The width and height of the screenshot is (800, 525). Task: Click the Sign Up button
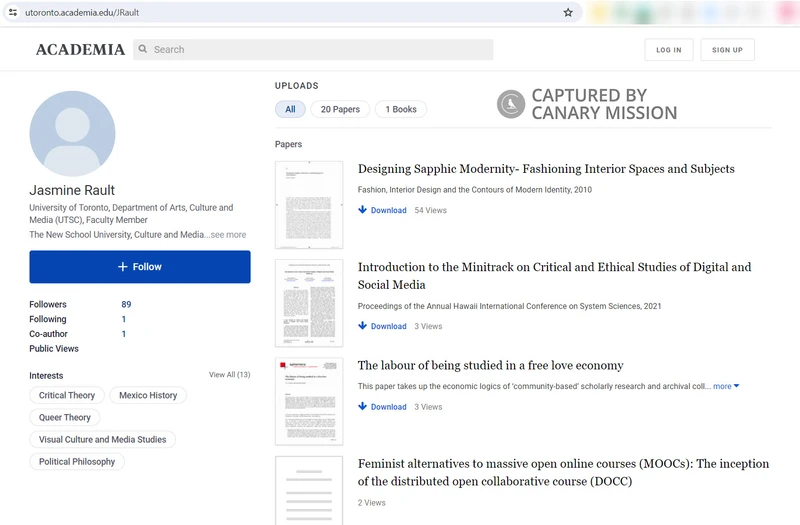pos(728,50)
